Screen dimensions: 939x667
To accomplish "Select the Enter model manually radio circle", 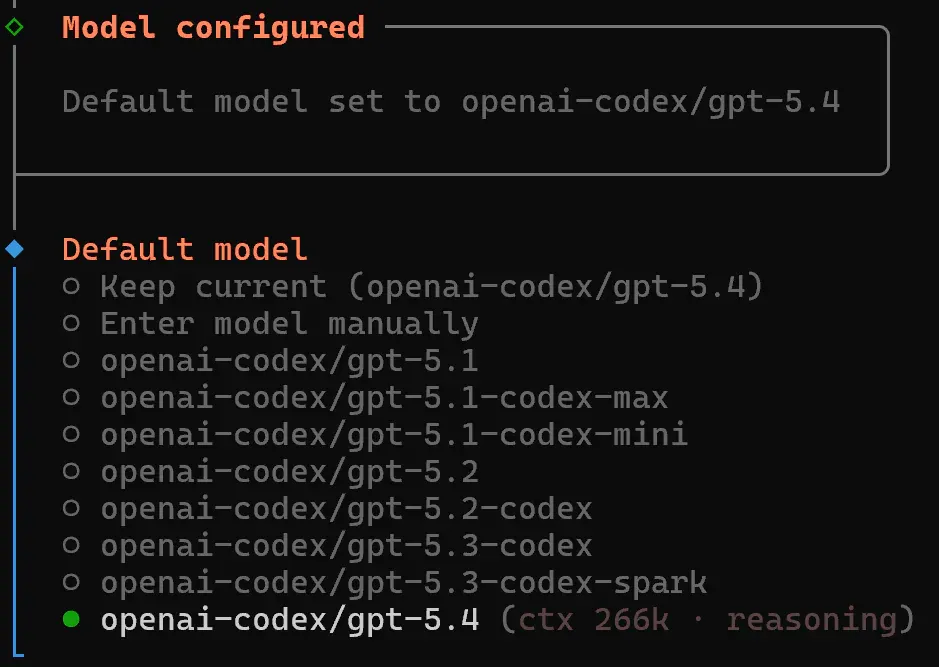I will (x=71, y=323).
